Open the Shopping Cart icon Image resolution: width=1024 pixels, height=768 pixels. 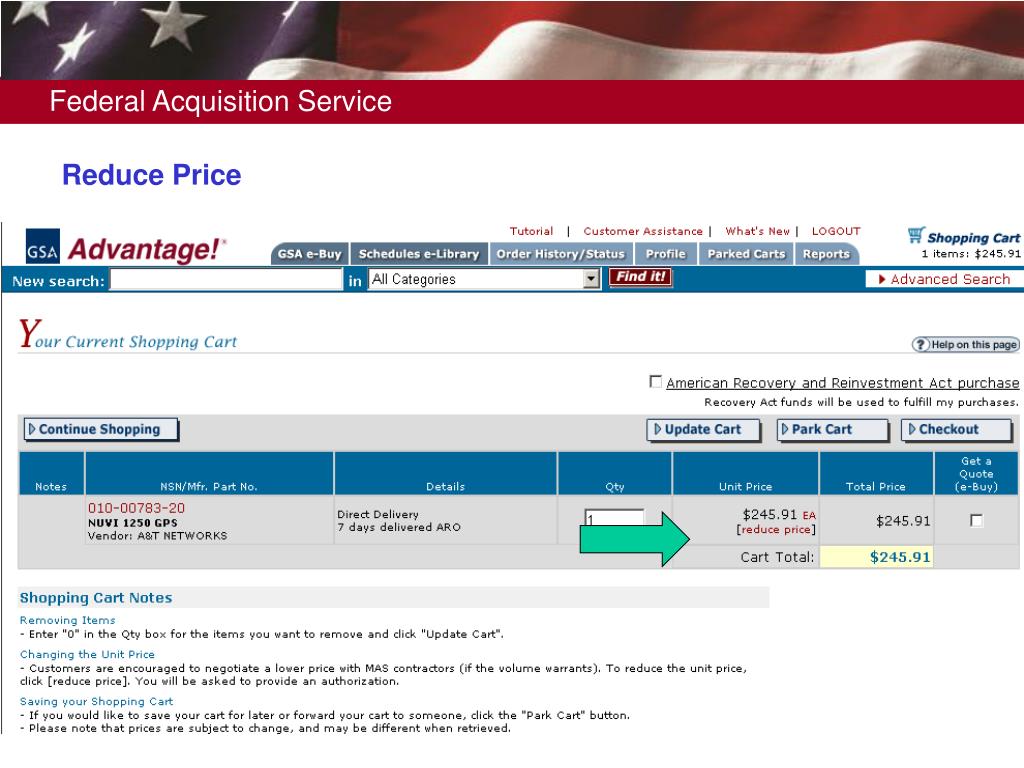point(916,234)
